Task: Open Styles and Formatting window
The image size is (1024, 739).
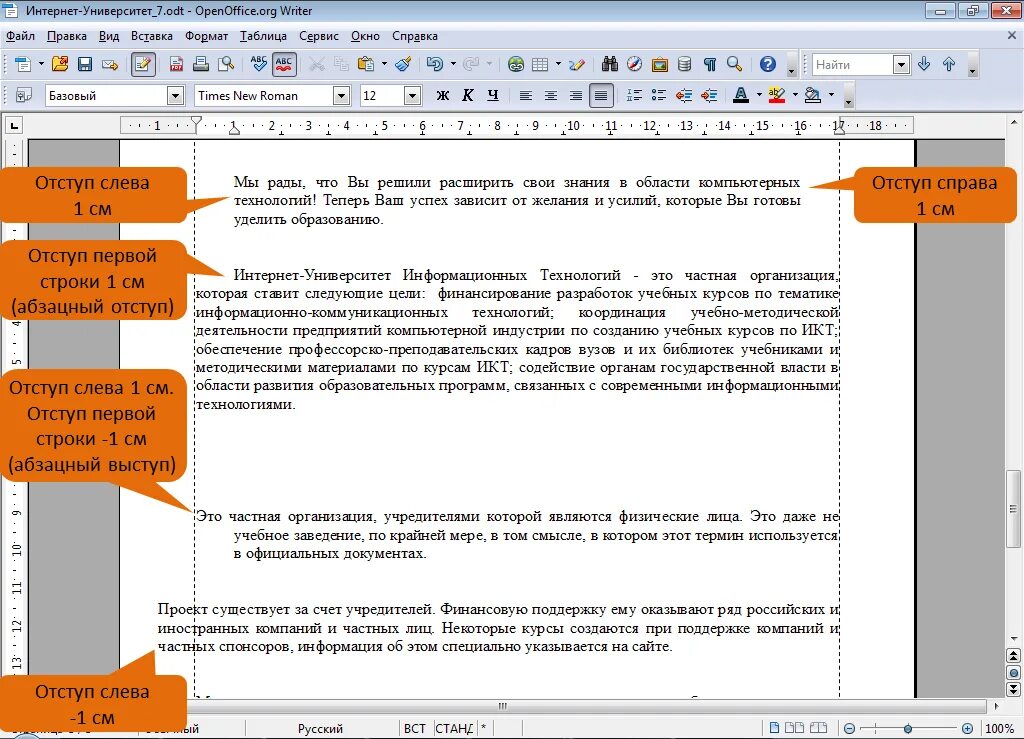Action: 24,96
